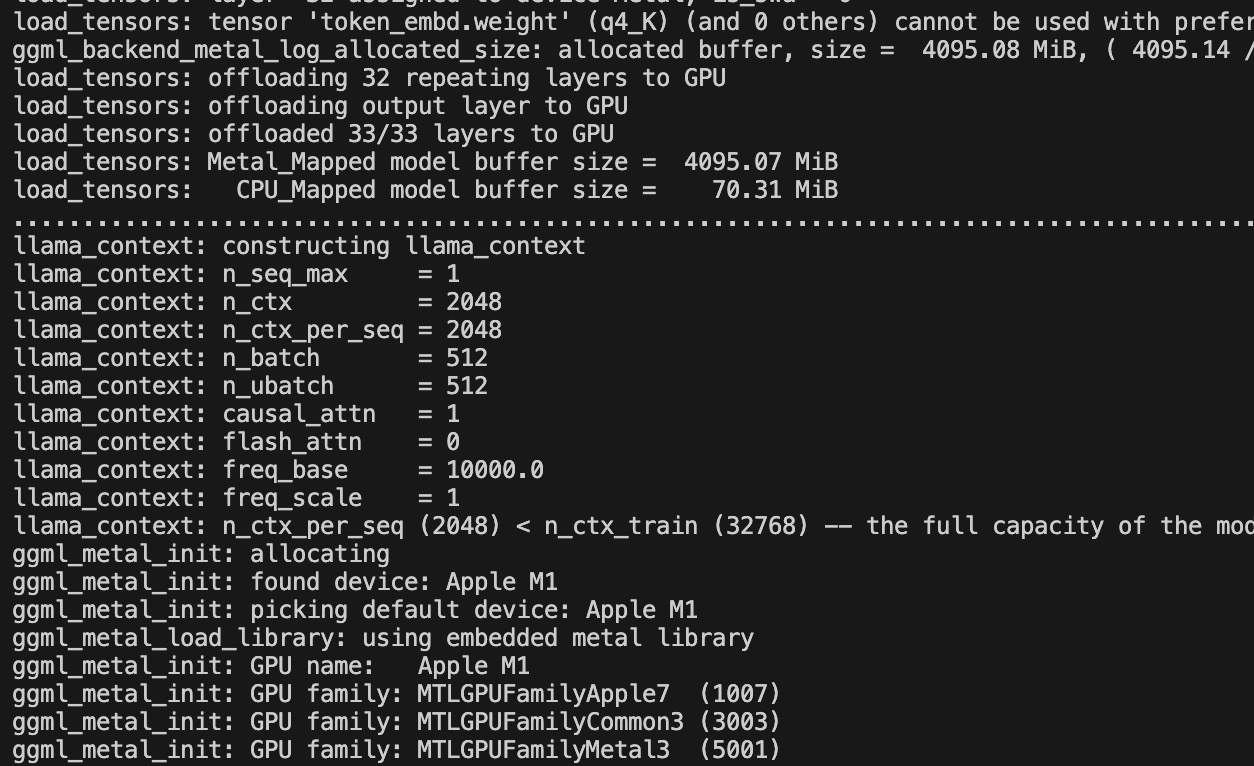Click the 'Metal_Mapped model buffer size' line
Screen dimensions: 1254x766
[426, 162]
